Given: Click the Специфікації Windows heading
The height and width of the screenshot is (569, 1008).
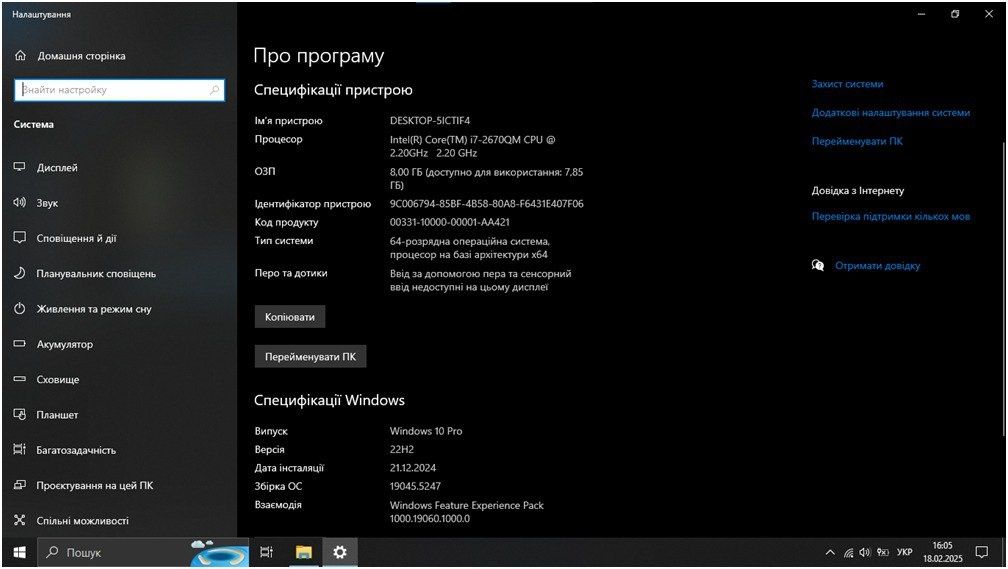Looking at the screenshot, I should [329, 401].
